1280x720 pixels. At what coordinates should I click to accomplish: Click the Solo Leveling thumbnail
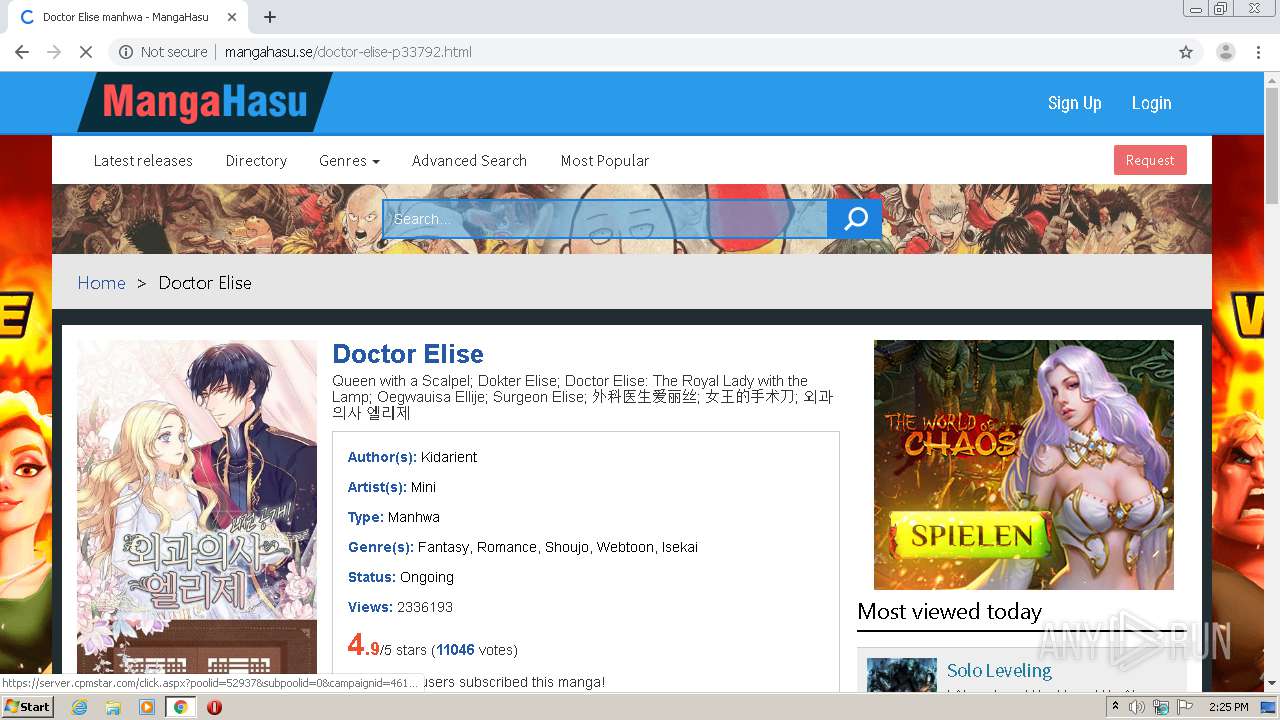click(902, 675)
